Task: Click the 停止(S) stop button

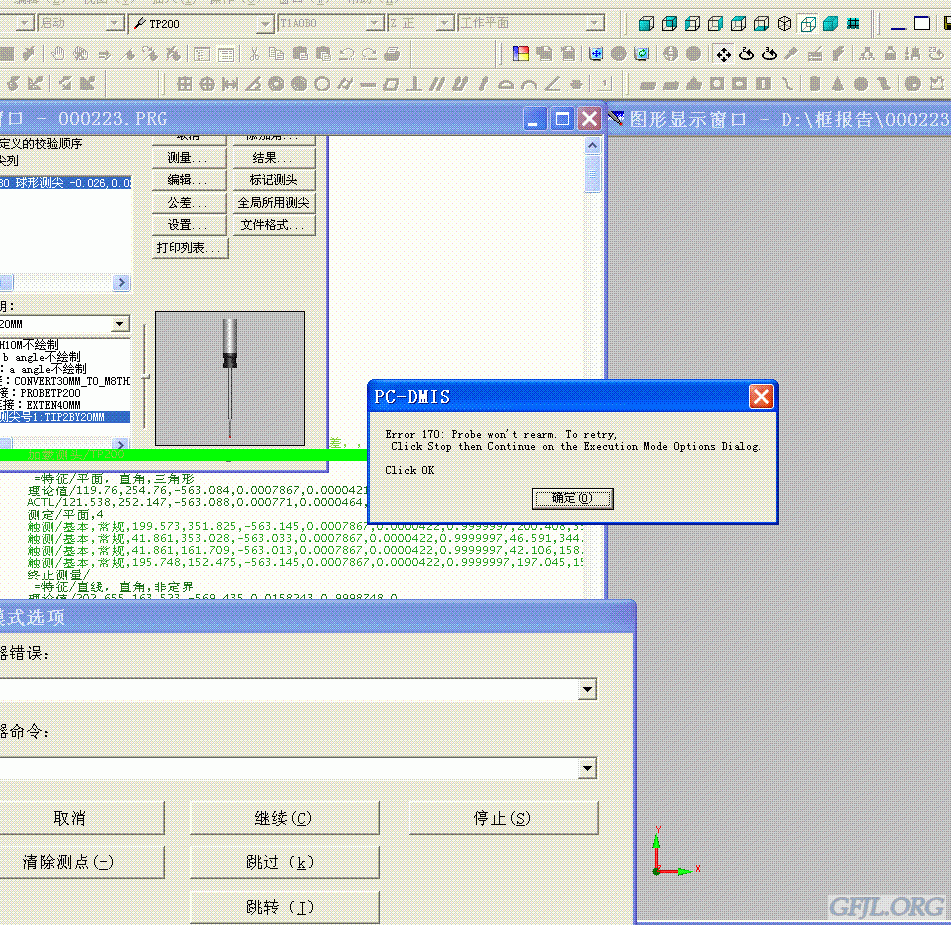Action: (x=503, y=818)
